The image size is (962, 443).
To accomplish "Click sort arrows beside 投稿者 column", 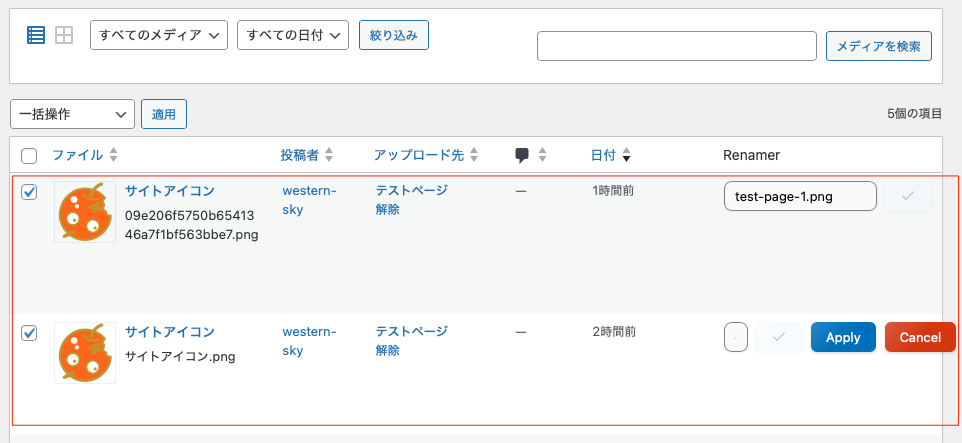I will coord(329,155).
